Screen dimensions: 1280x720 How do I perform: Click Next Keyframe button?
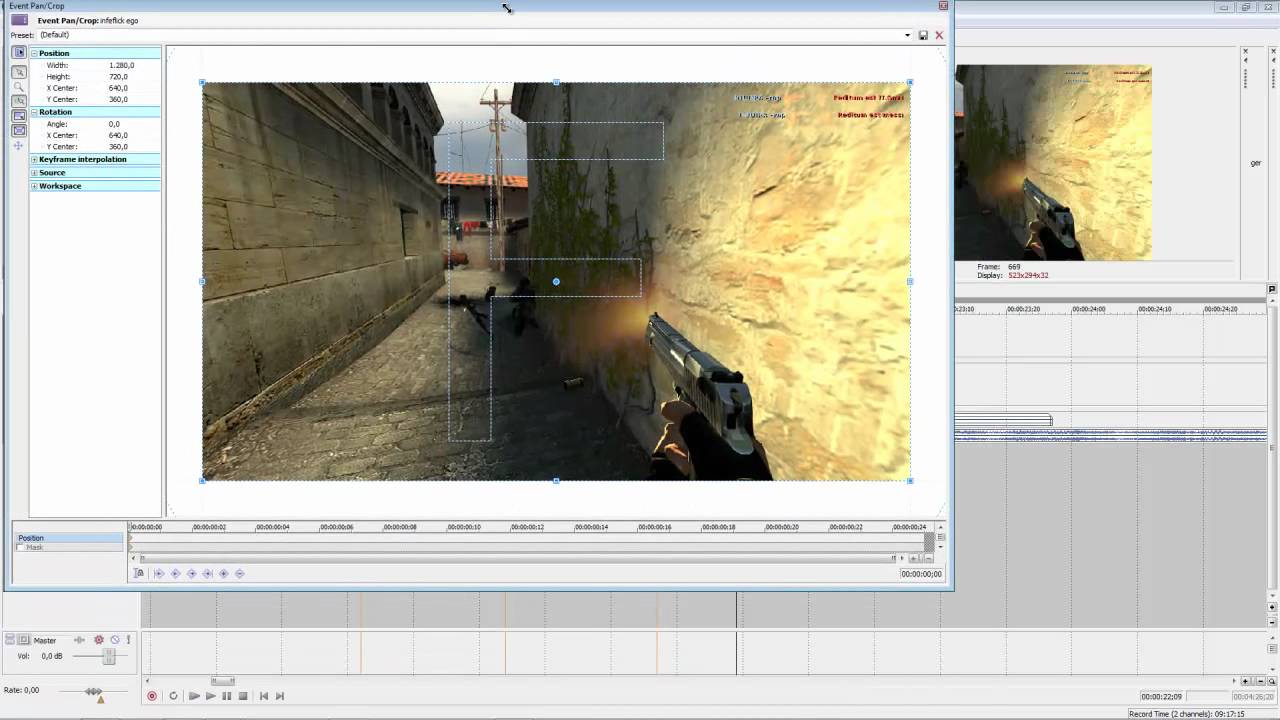(x=191, y=573)
